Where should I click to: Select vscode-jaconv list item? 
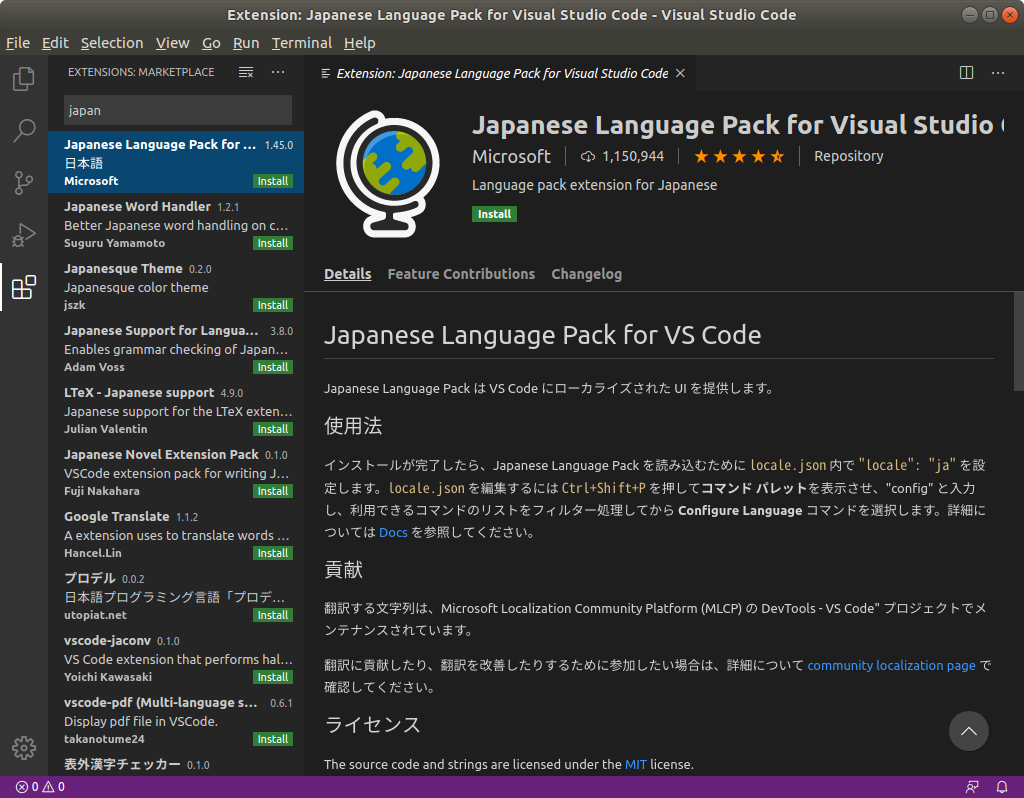coord(176,658)
